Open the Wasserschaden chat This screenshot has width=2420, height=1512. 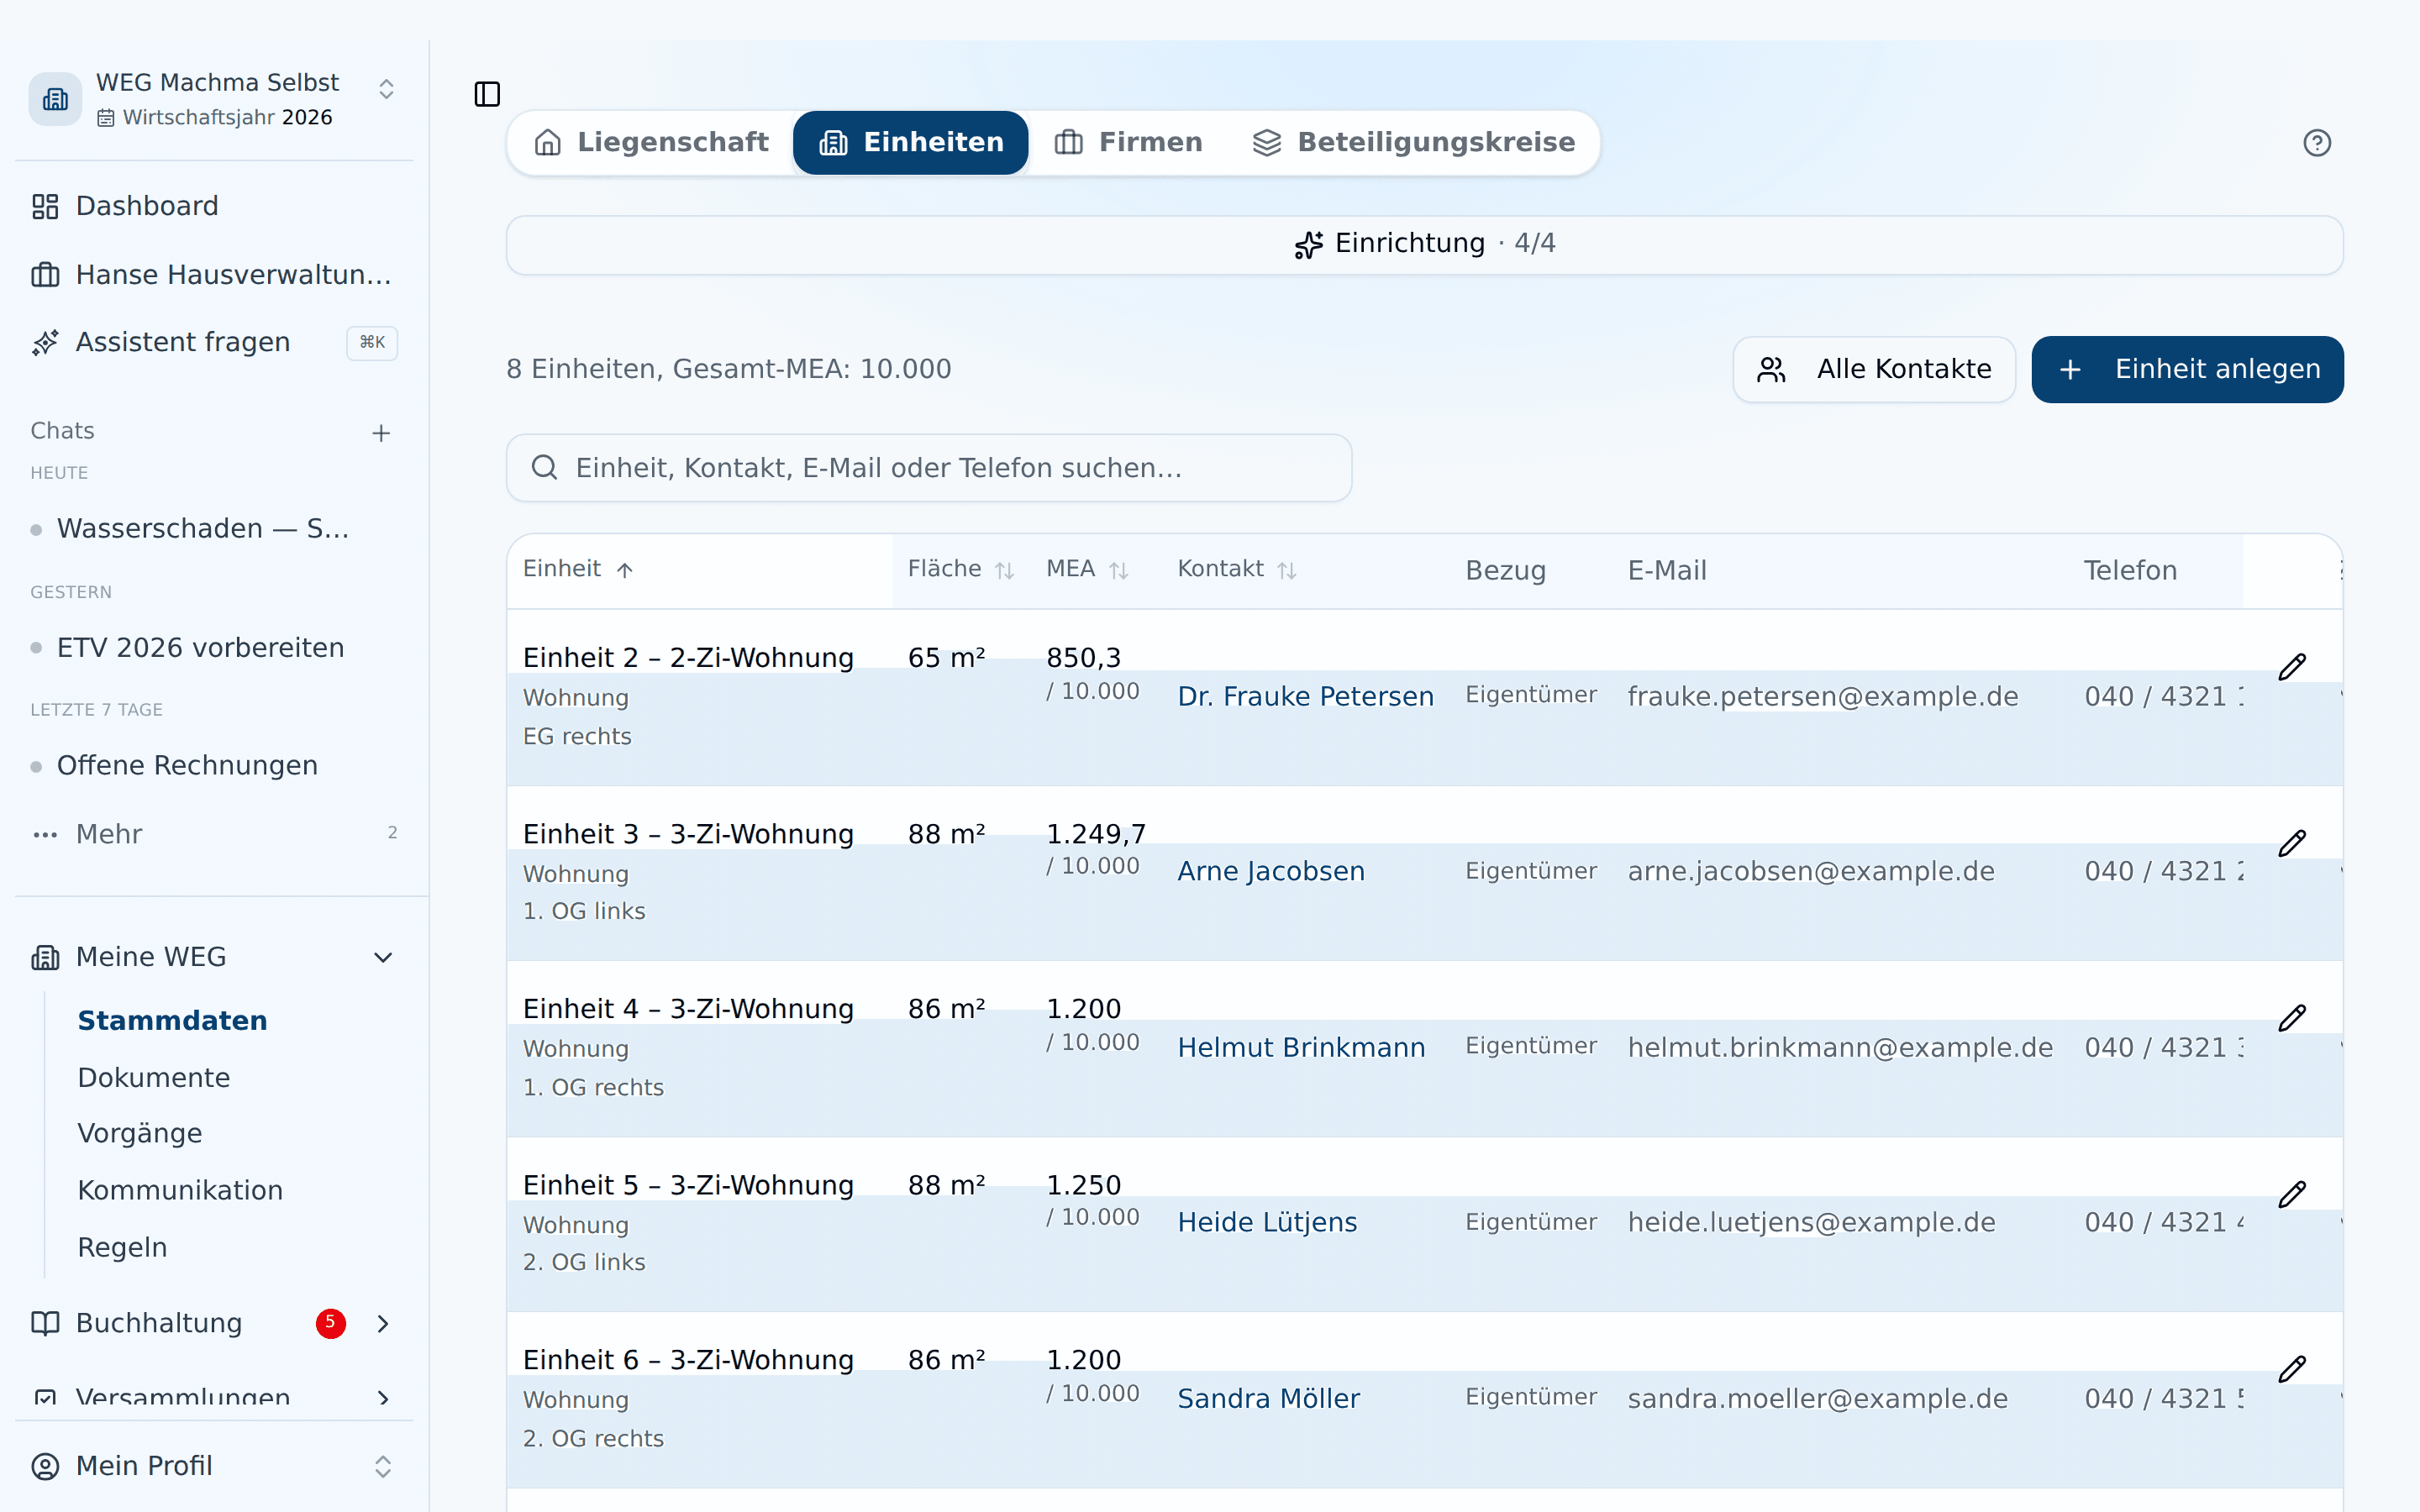(202, 529)
